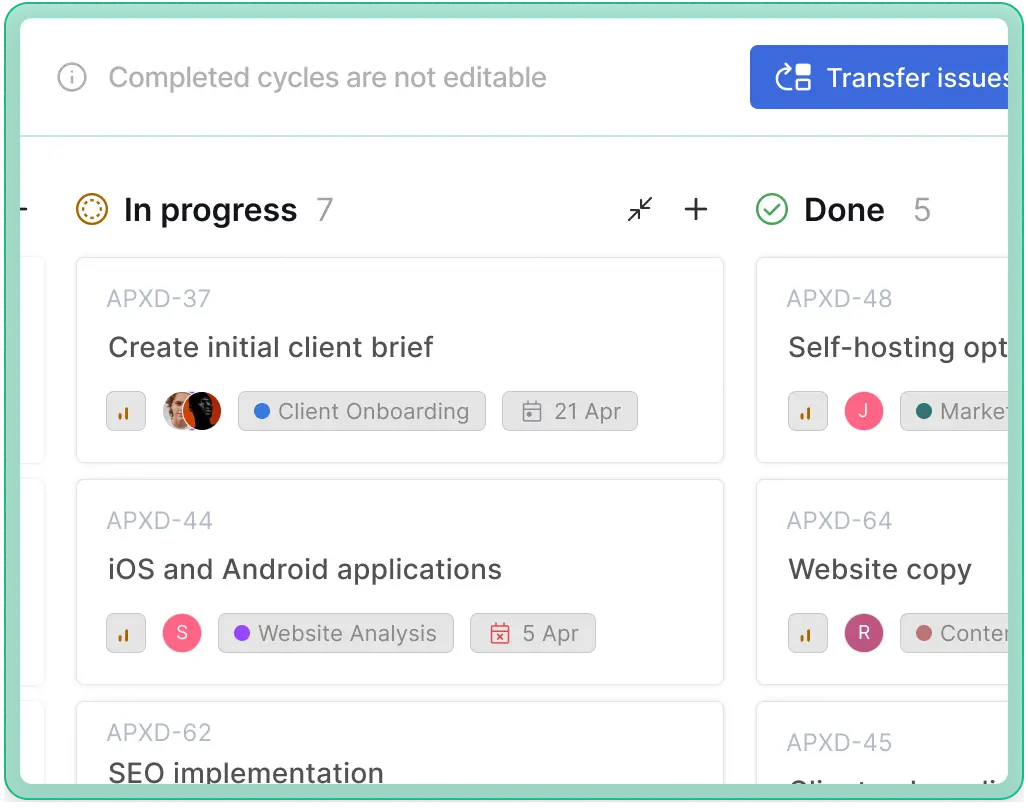Add a new issue to In progress
The image size is (1028, 808).
pyautogui.click(x=695, y=209)
